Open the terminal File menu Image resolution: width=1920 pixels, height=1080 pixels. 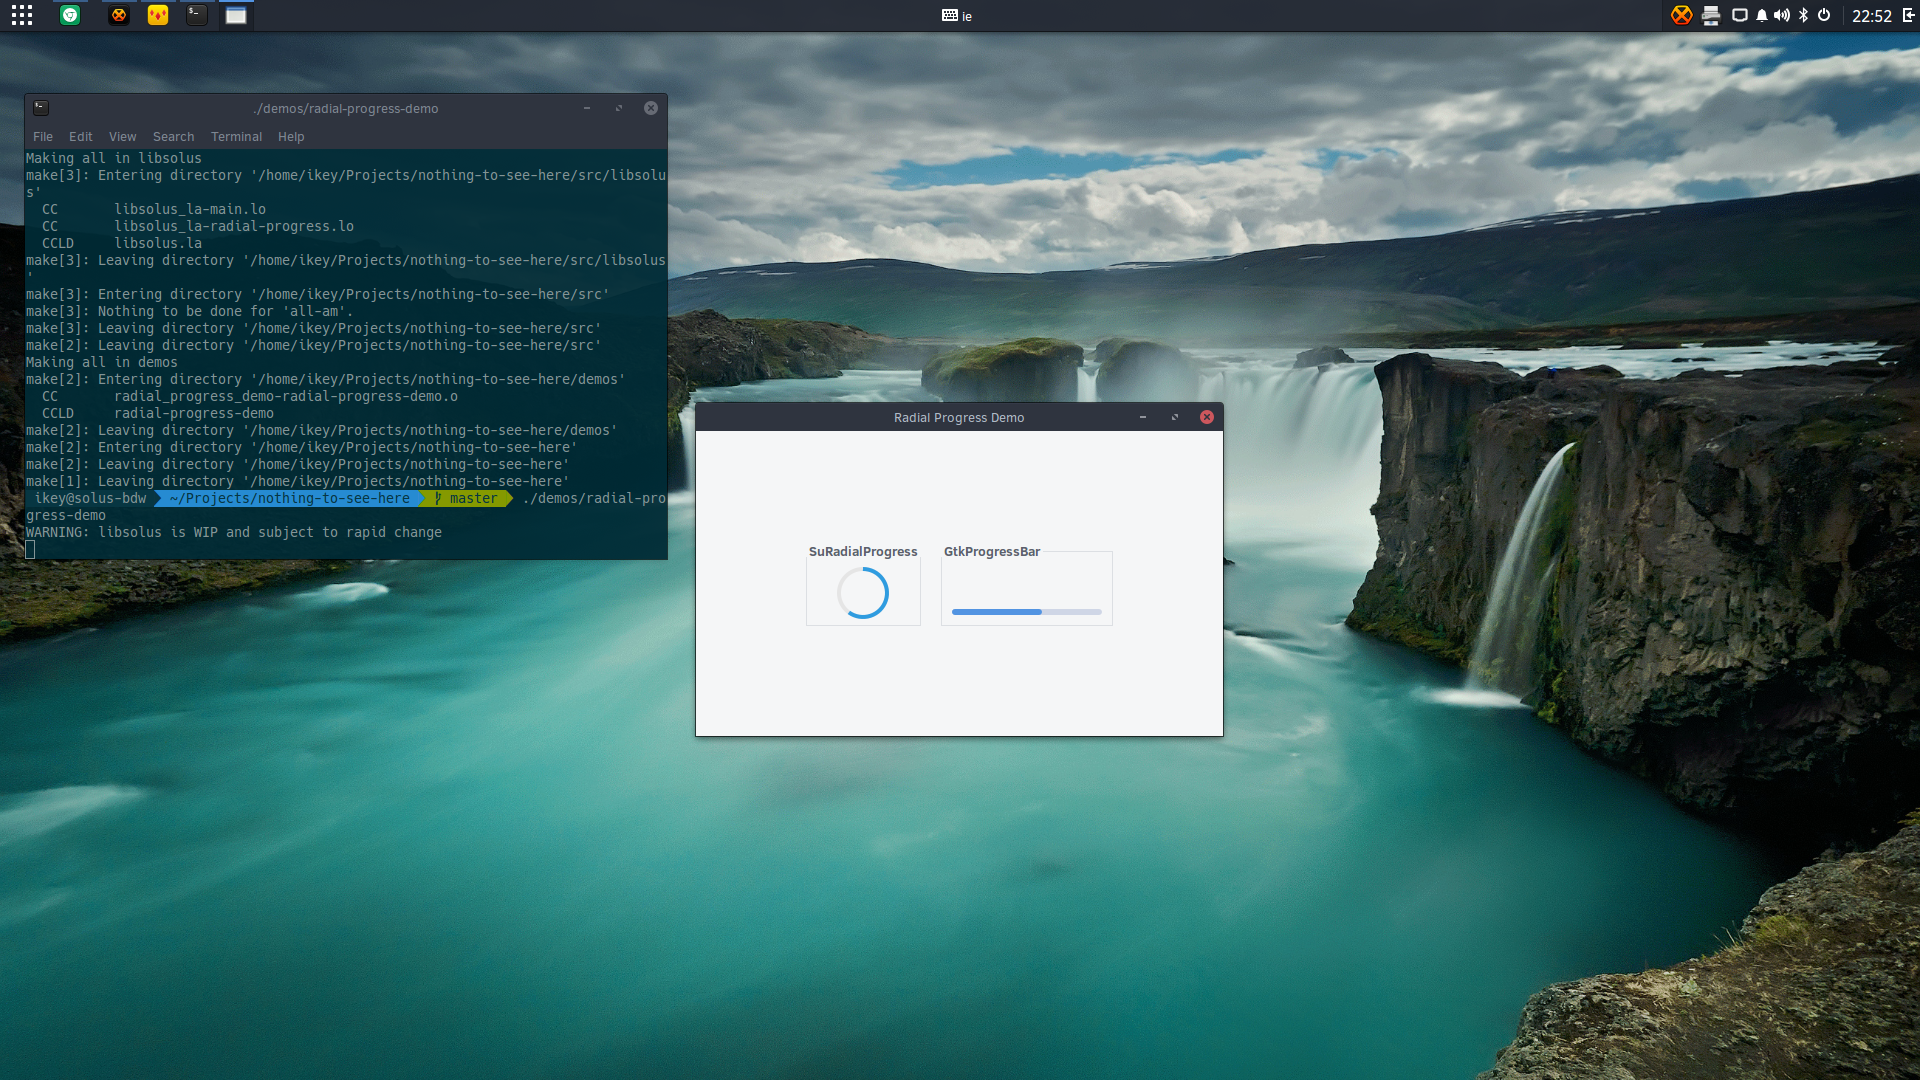(x=43, y=137)
